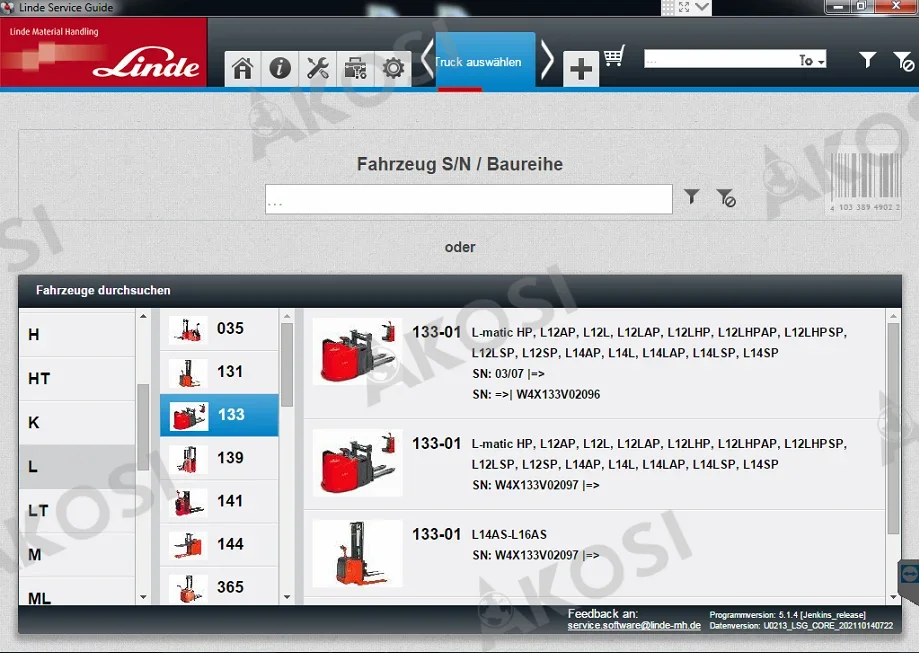Image resolution: width=919 pixels, height=653 pixels.
Task: Add a new tab with plus button
Action: coord(581,69)
